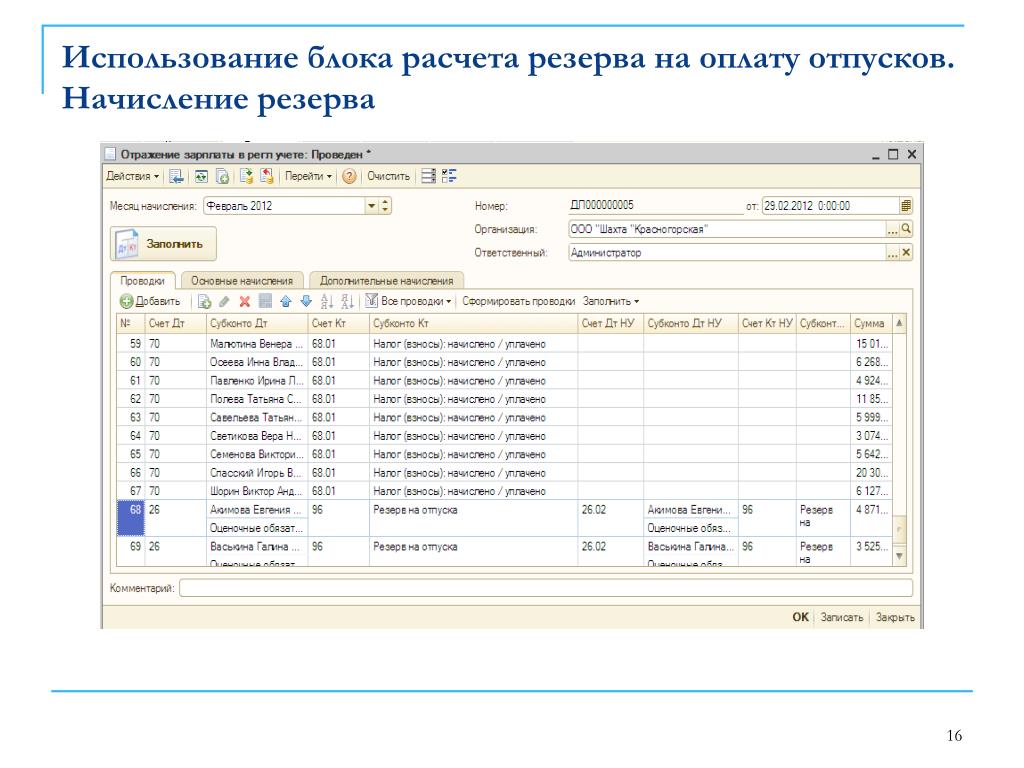Image resolution: width=1024 pixels, height=768 pixels.
Task: Click the copy document icon with green plus
Action: (x=223, y=176)
